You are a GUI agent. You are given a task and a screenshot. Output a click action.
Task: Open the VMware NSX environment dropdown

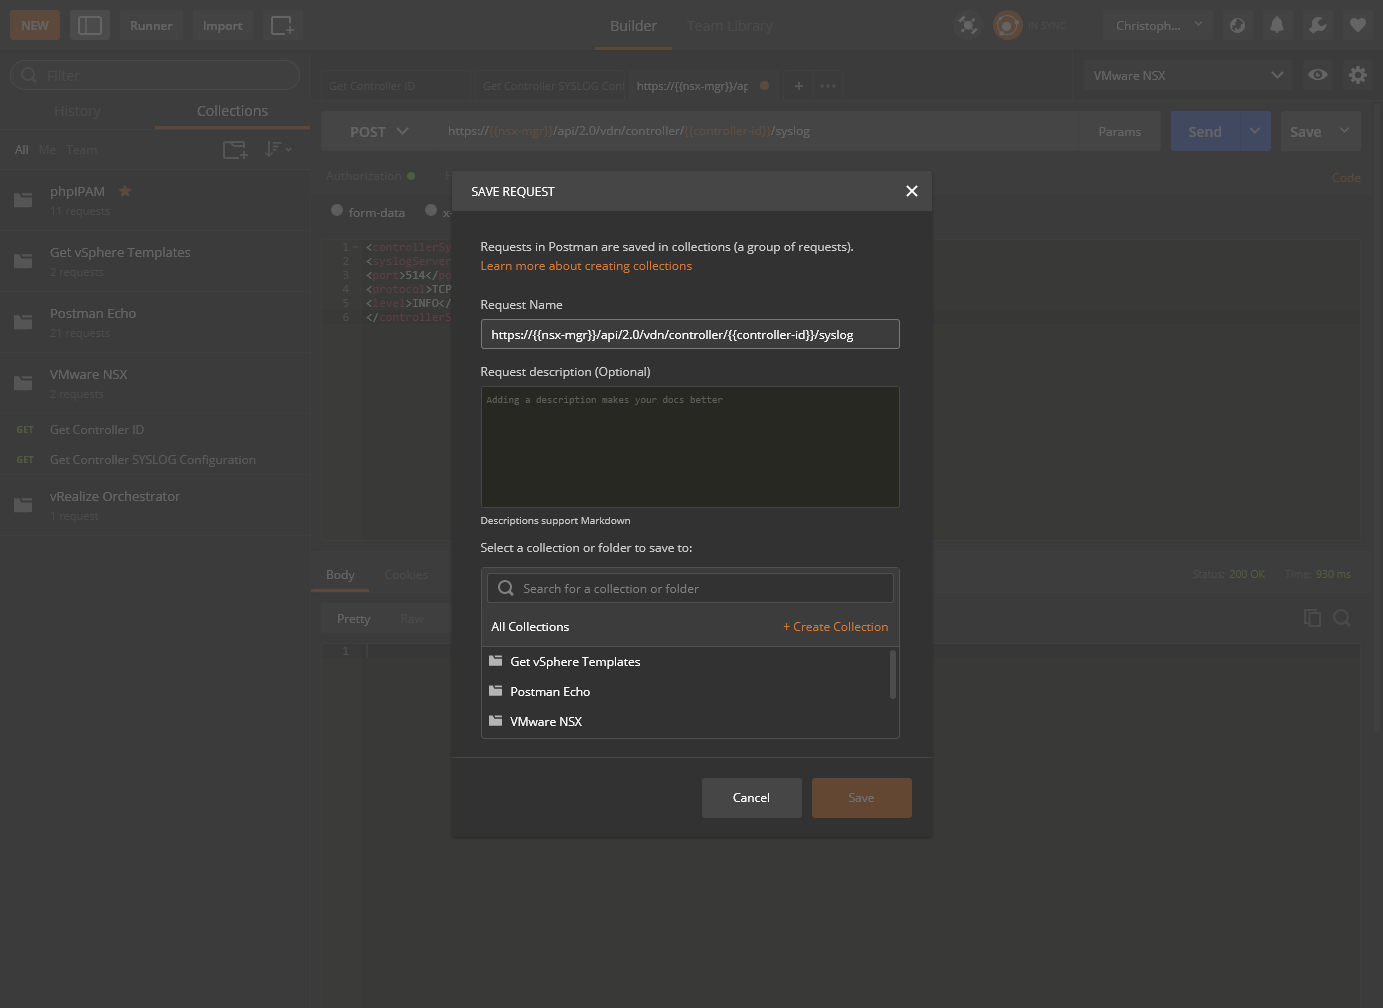(1187, 75)
